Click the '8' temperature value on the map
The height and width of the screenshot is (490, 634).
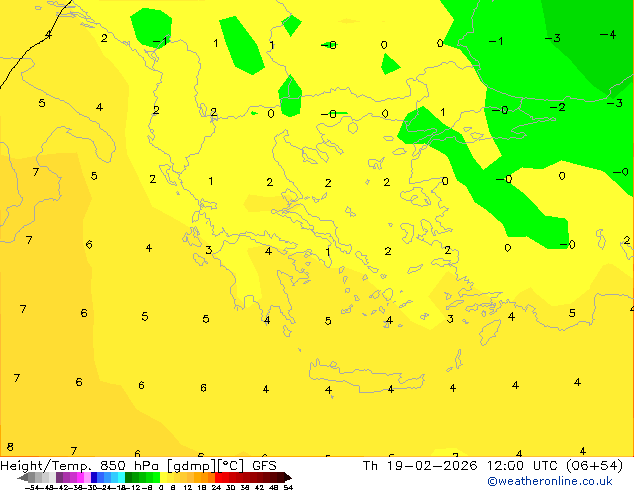[x=10, y=447]
